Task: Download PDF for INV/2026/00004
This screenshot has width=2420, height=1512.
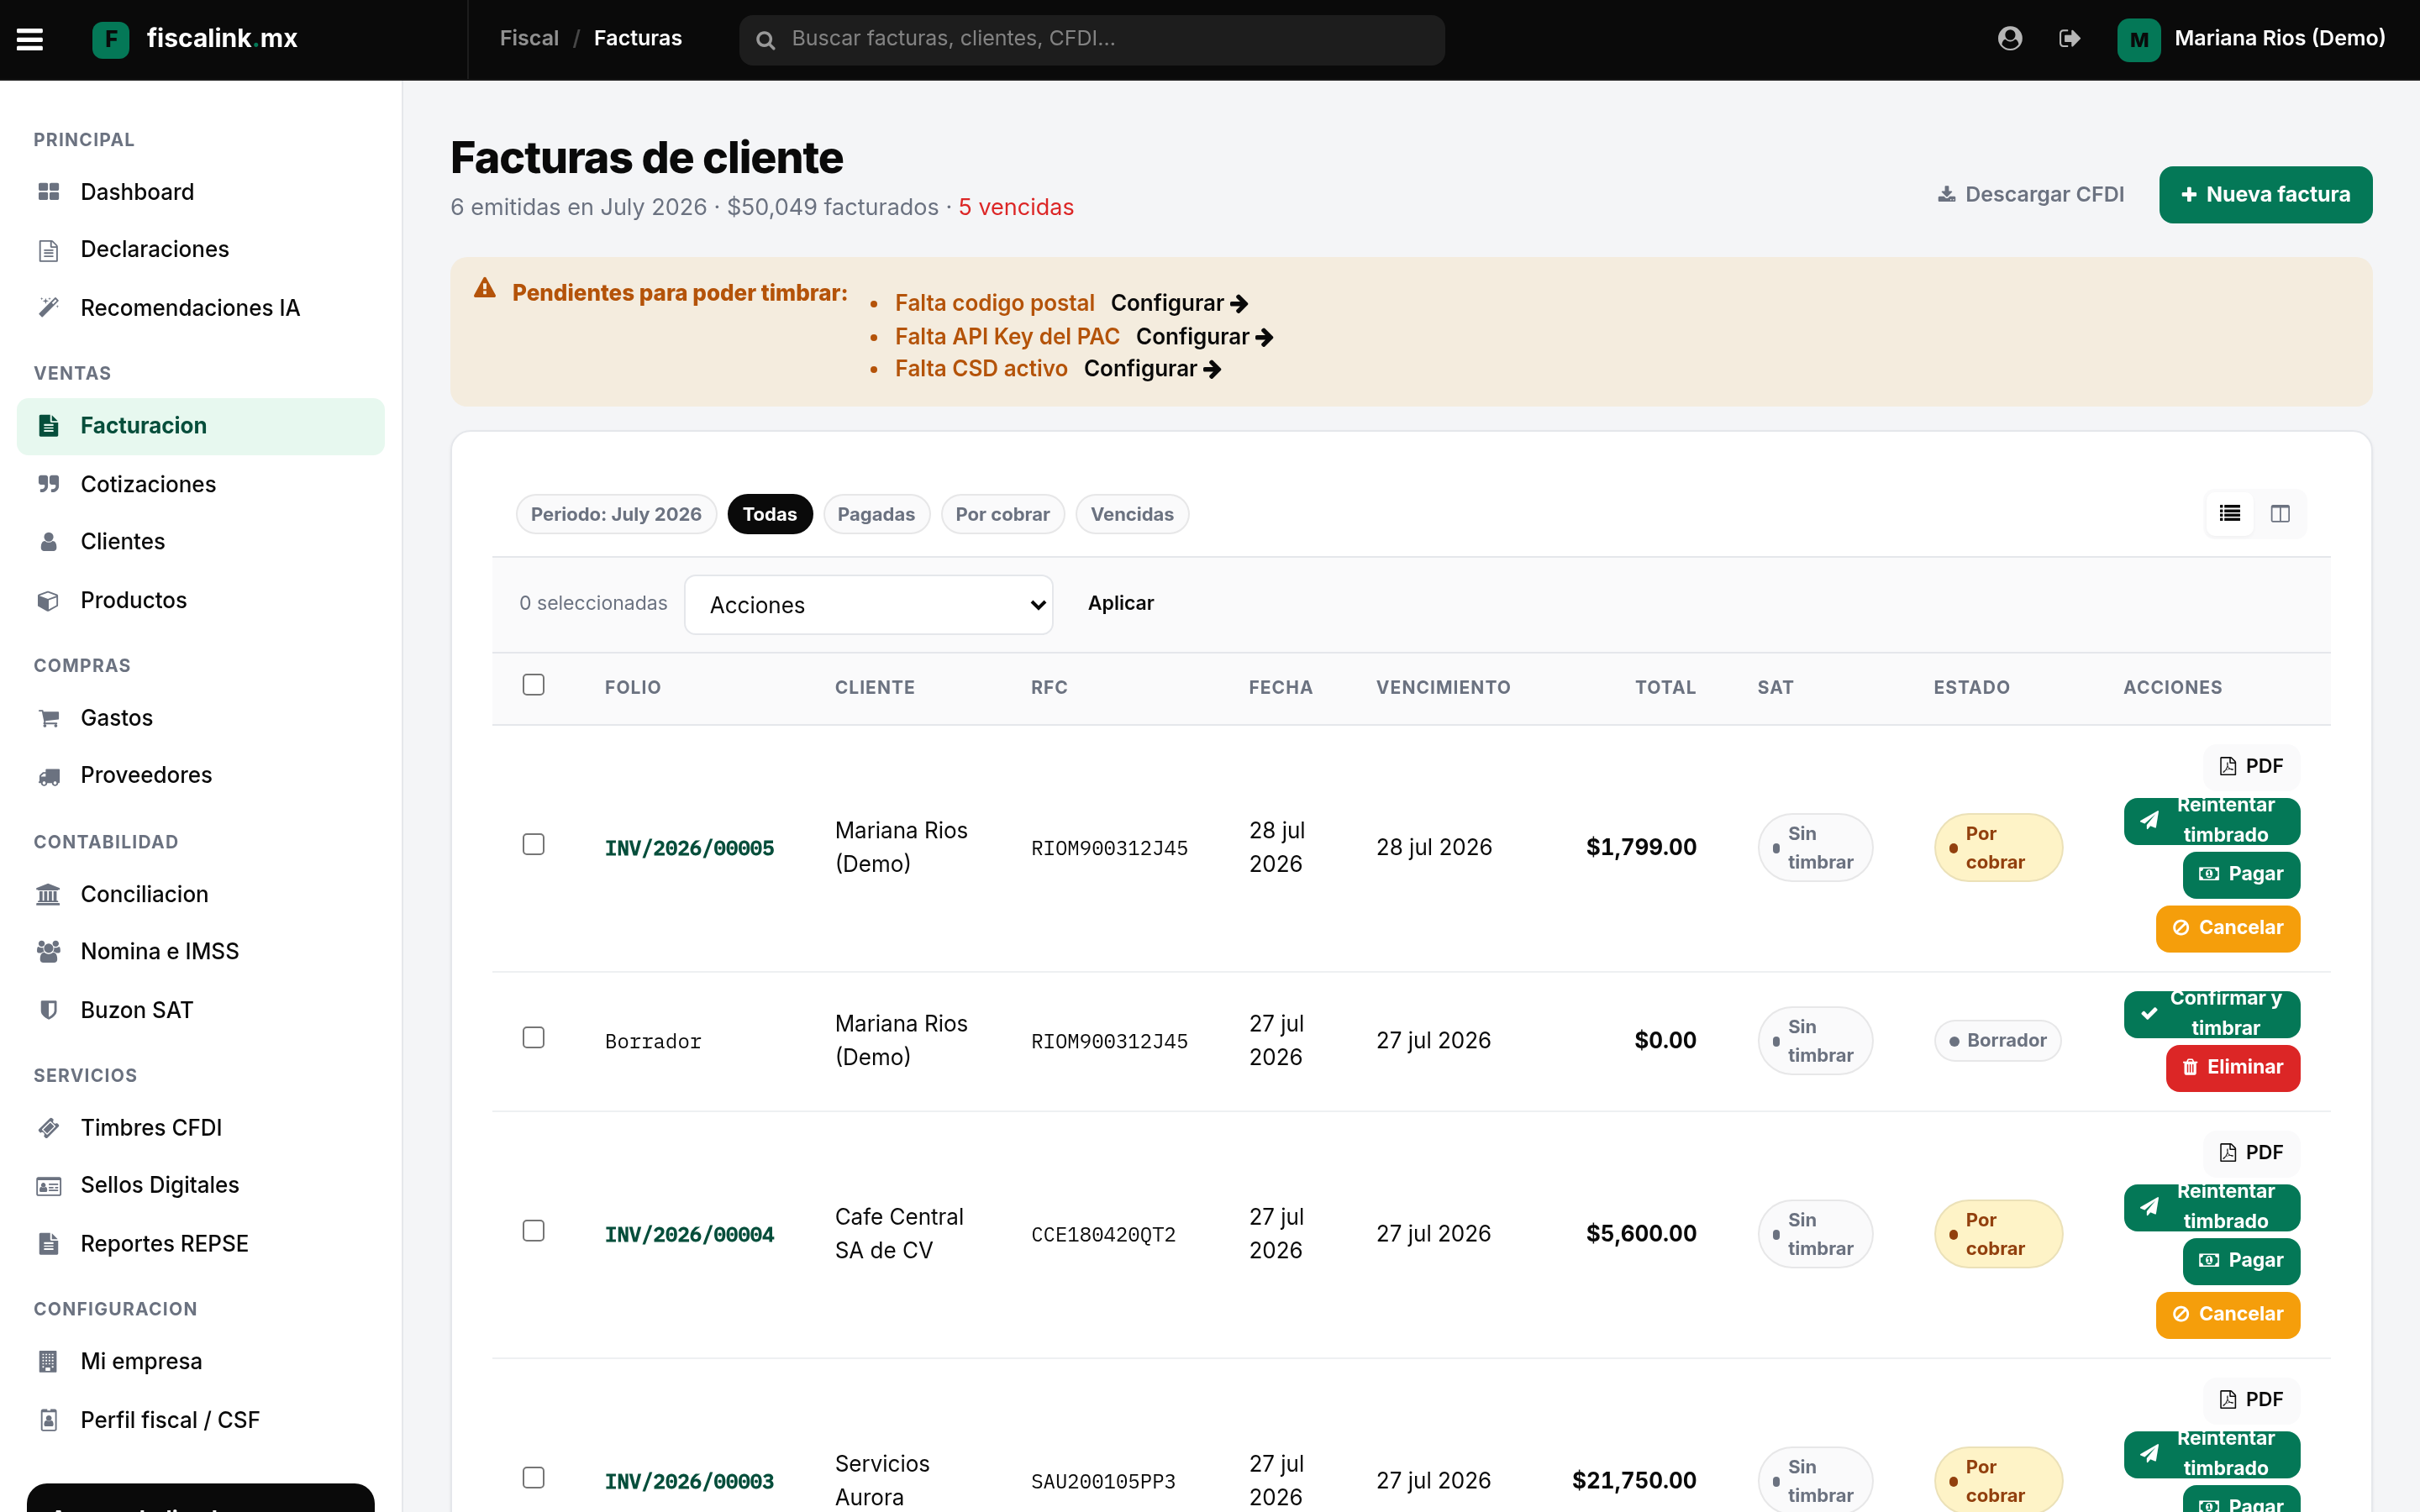Action: [2251, 1153]
